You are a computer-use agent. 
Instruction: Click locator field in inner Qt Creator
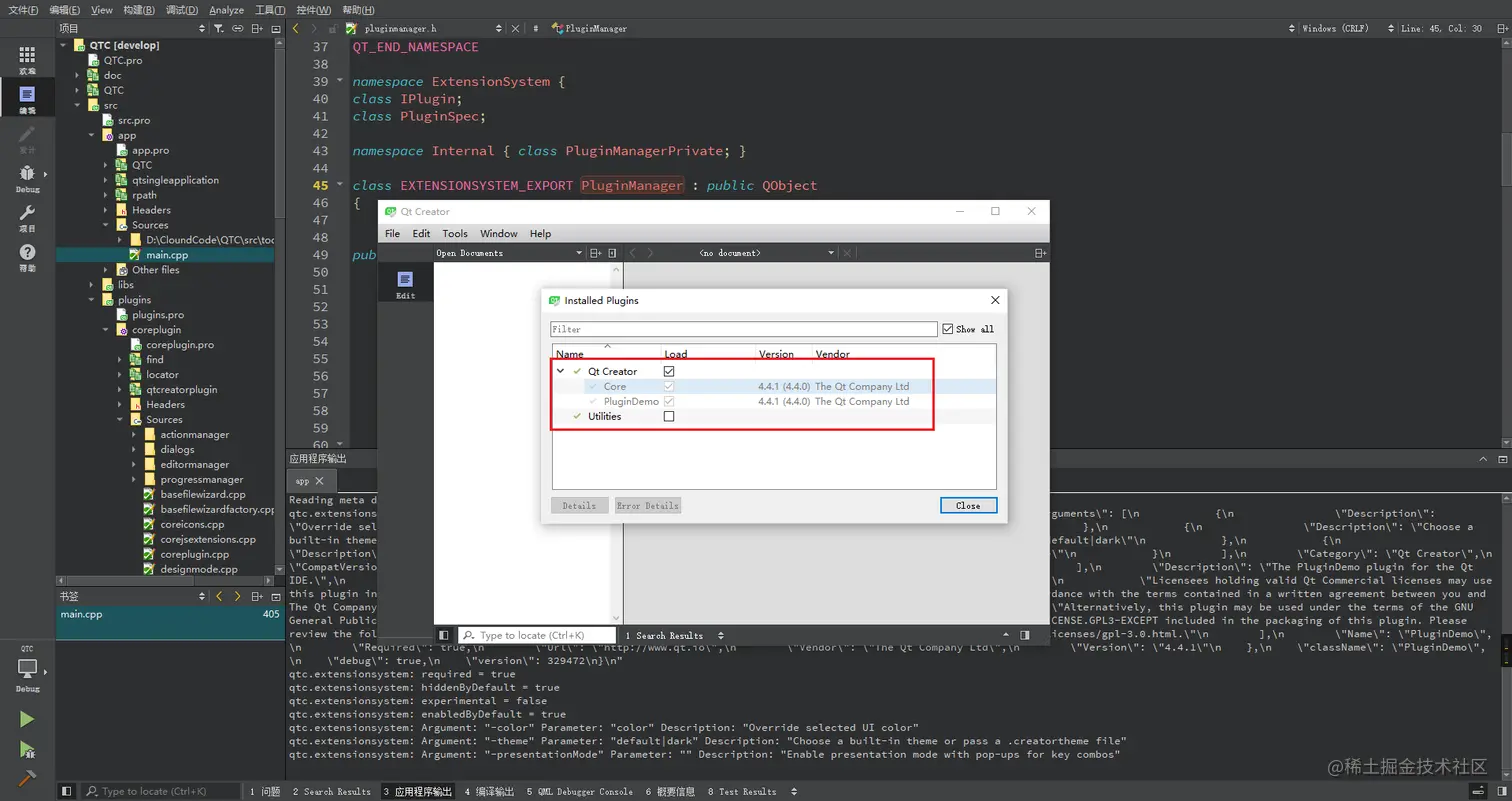537,635
